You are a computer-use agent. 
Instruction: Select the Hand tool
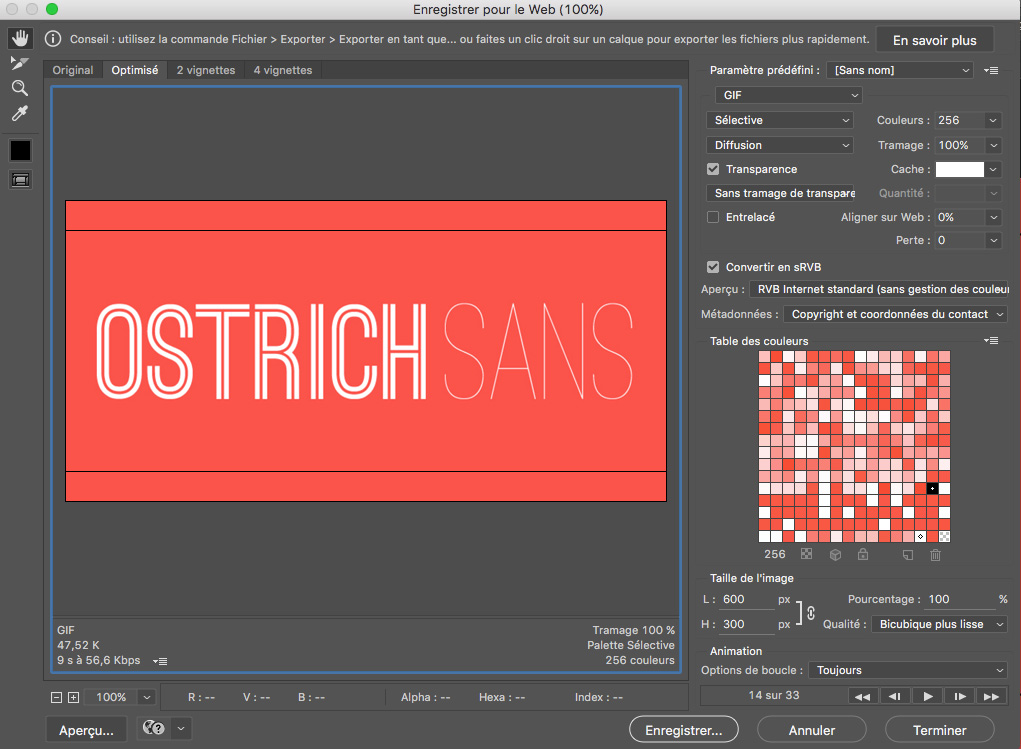(x=20, y=39)
